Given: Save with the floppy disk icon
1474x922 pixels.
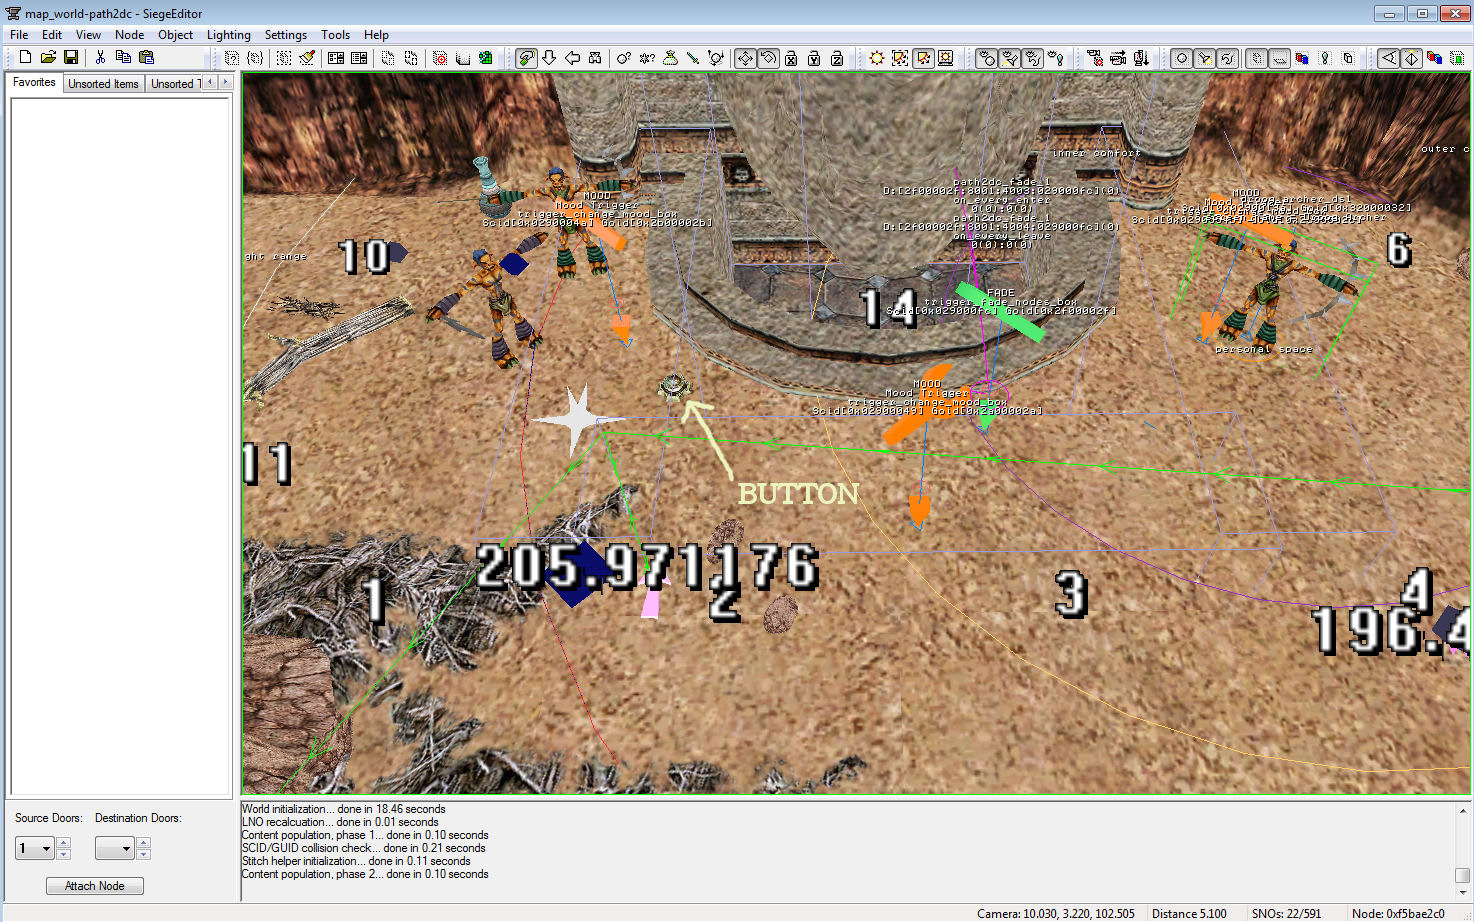Looking at the screenshot, I should (71, 58).
